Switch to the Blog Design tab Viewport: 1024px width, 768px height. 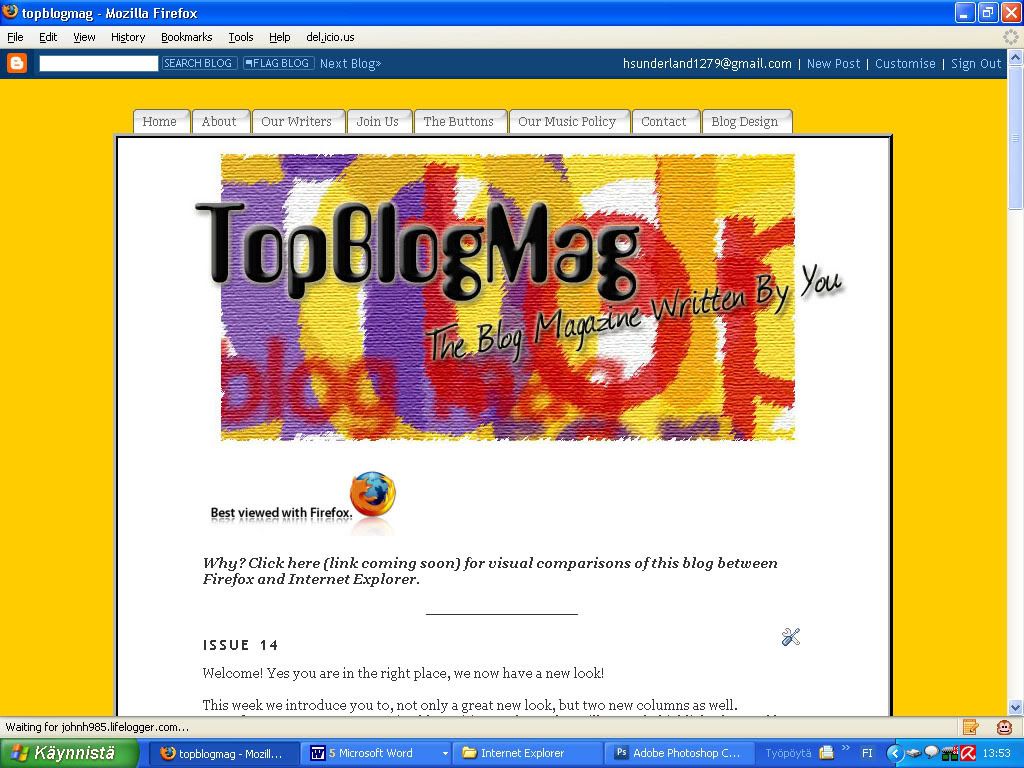(746, 121)
